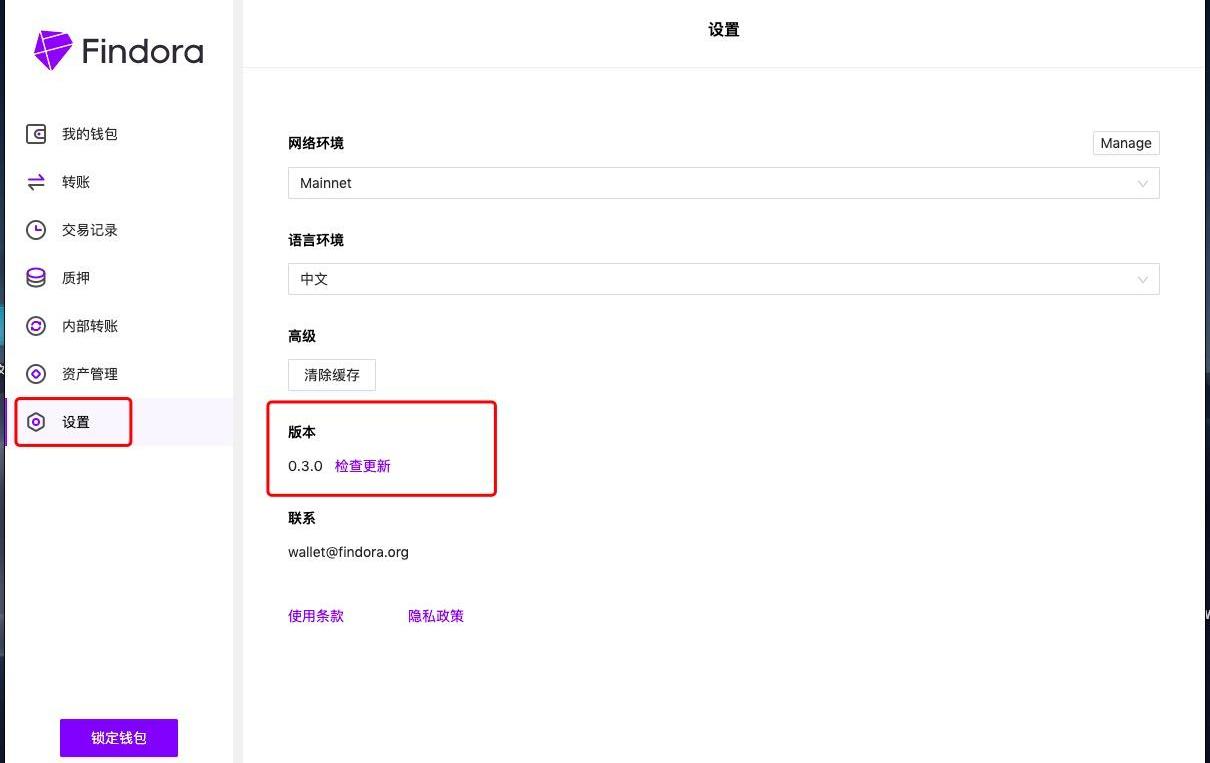Screen dimensions: 1210x763
Task: Open the 隐私政策 privacy policy link
Action: pos(436,616)
